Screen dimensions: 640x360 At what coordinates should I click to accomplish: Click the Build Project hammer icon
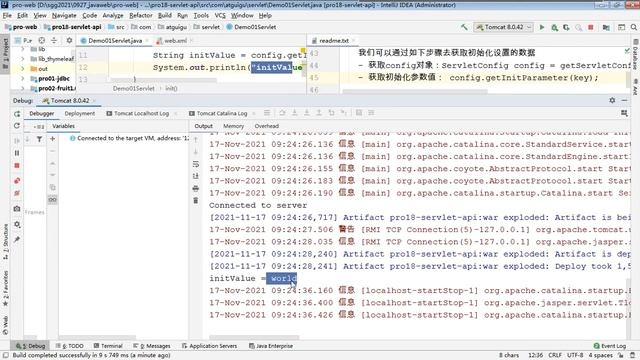[x=464, y=27]
